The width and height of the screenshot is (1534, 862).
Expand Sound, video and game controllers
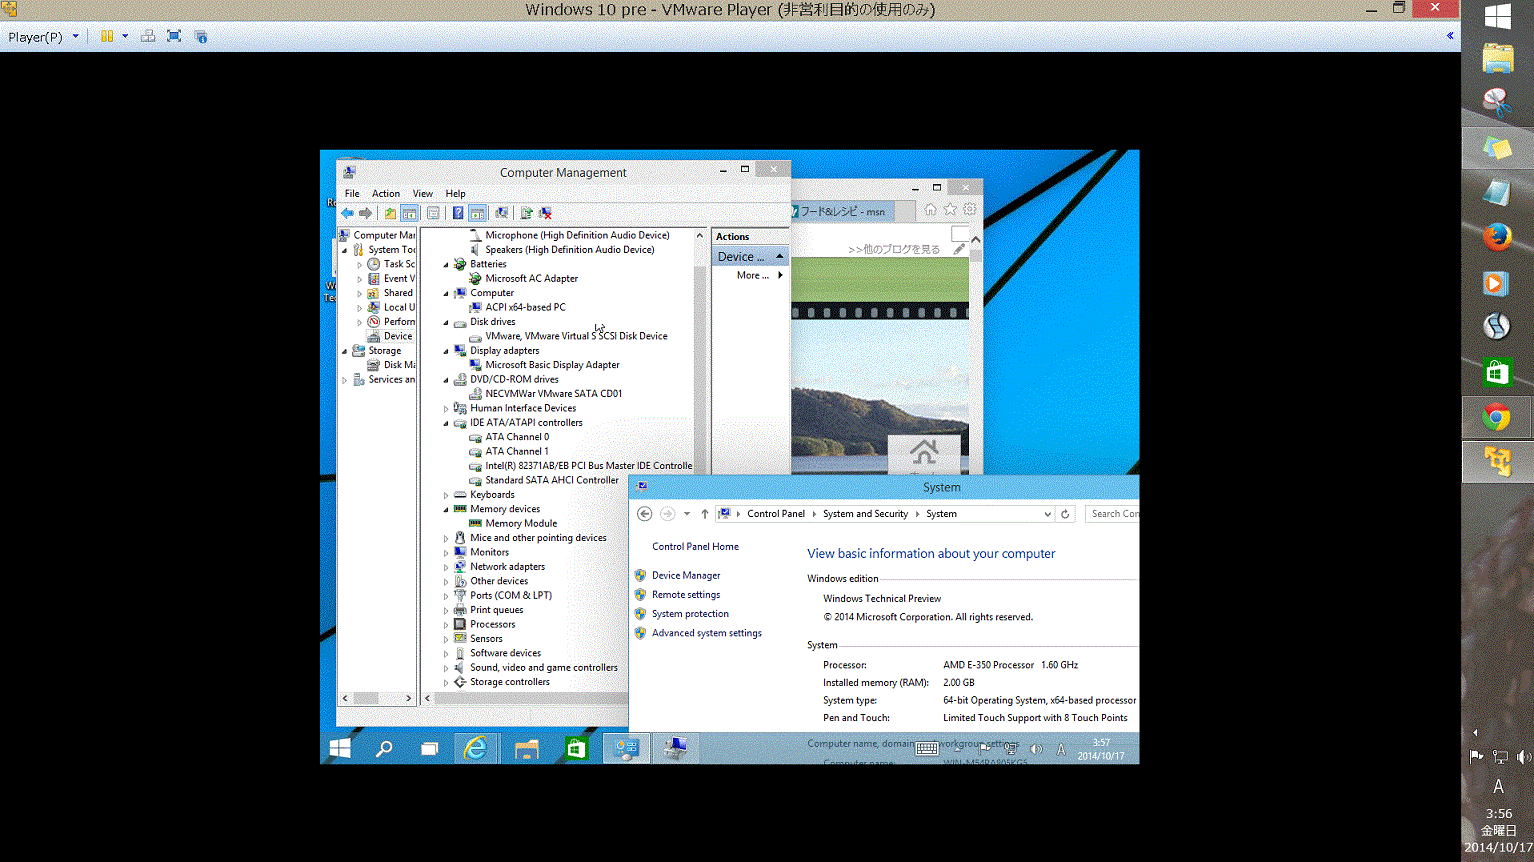tap(446, 668)
